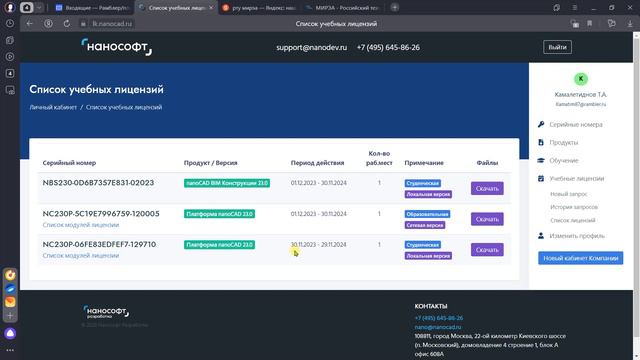
Task: Click the footer phone +7 (495) 645-86-26
Action: pyautogui.click(x=439, y=318)
